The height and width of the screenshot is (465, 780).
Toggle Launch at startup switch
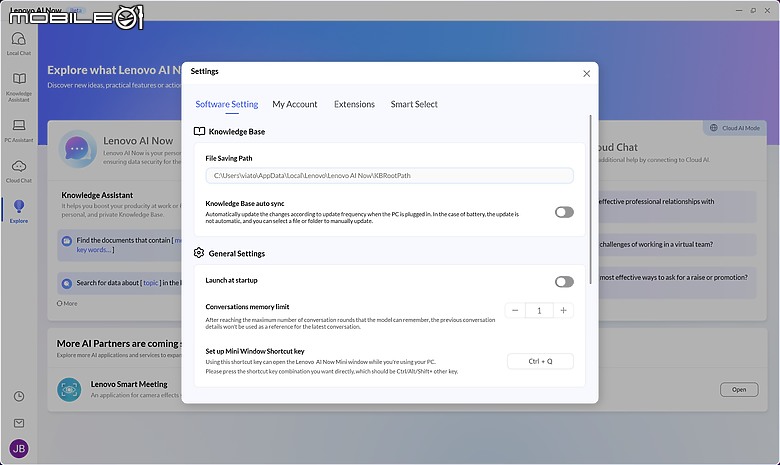point(564,282)
